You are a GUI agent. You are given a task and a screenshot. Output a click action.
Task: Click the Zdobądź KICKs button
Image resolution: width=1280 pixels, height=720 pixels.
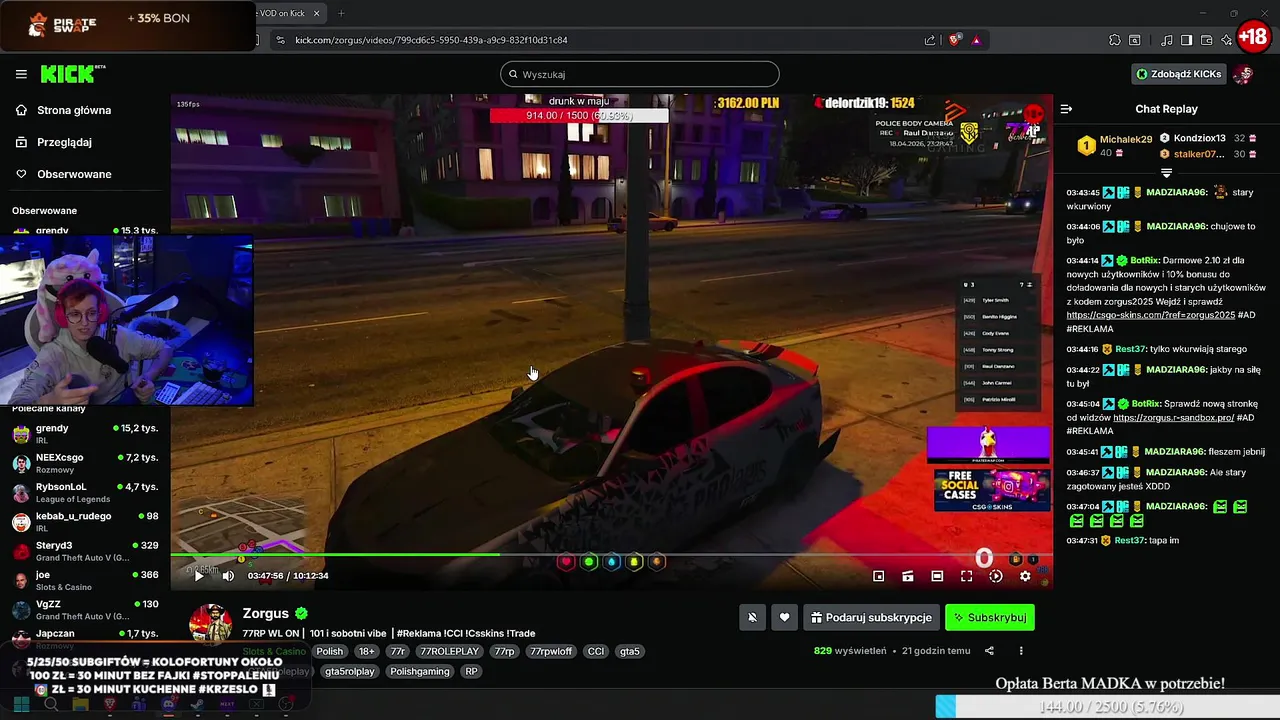pyautogui.click(x=1178, y=74)
